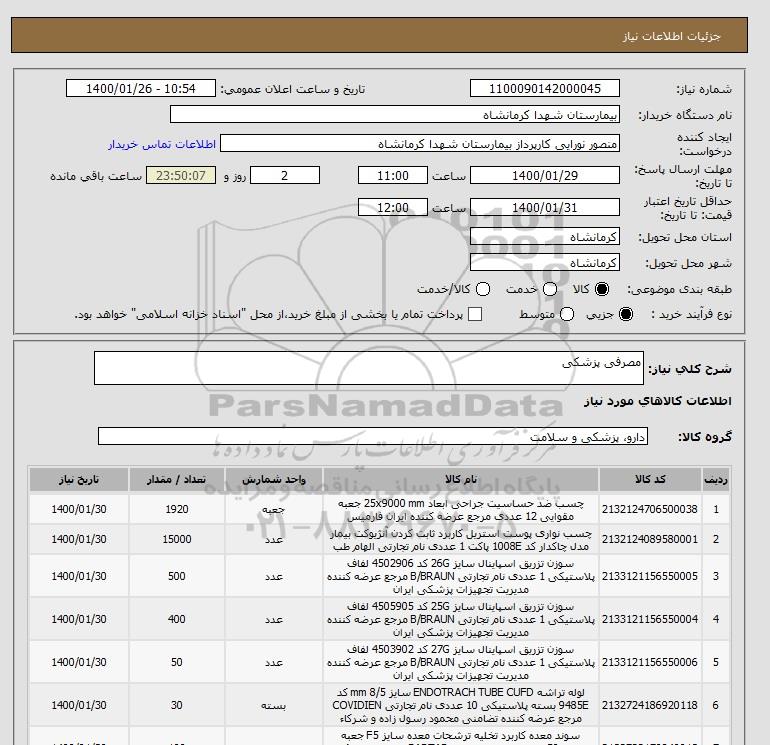Select the خدمت radio button
The height and width of the screenshot is (745, 770).
(x=550, y=289)
